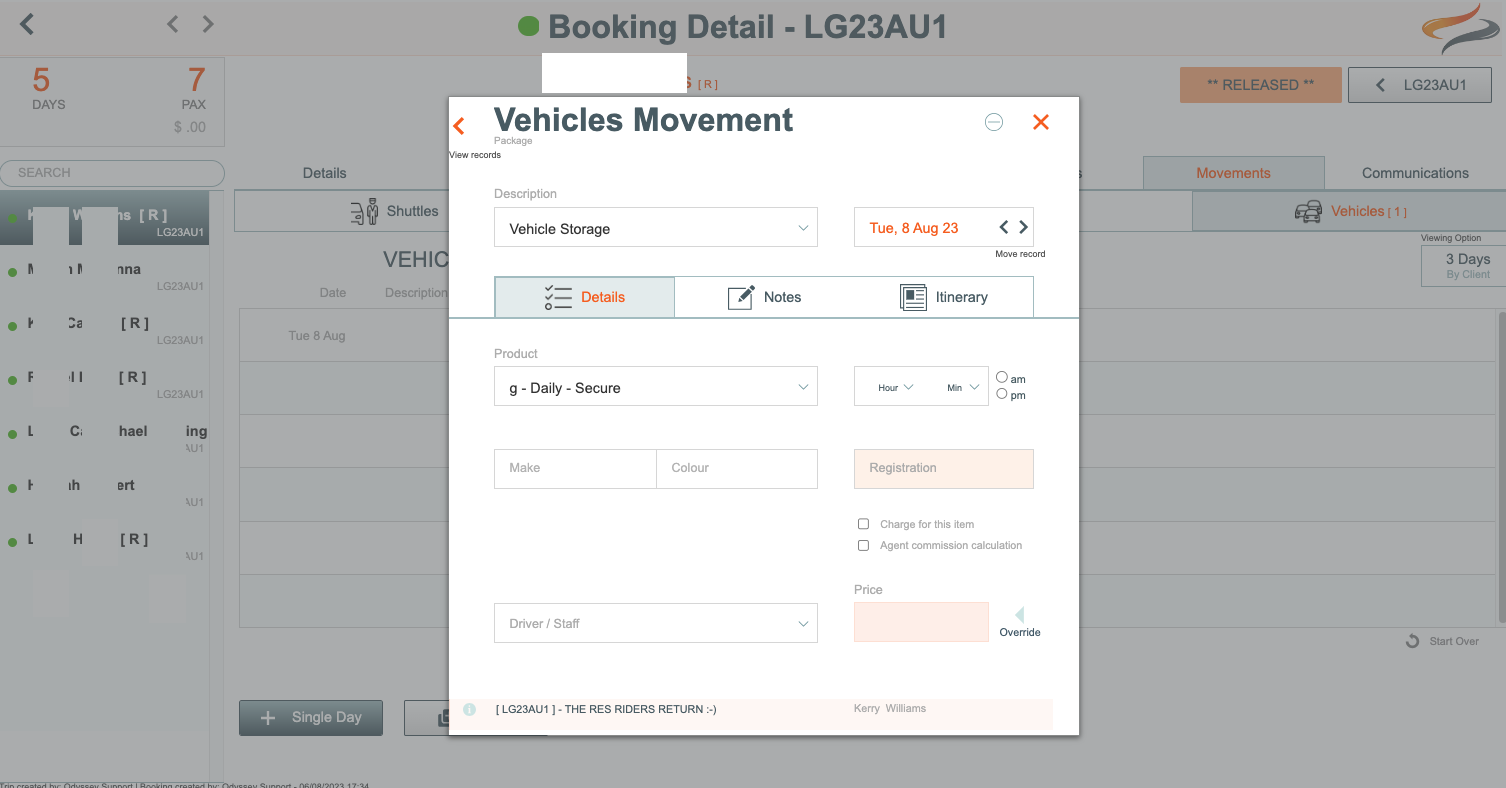The height and width of the screenshot is (788, 1506).
Task: Close the Vehicles Movement dialog
Action: click(1041, 122)
